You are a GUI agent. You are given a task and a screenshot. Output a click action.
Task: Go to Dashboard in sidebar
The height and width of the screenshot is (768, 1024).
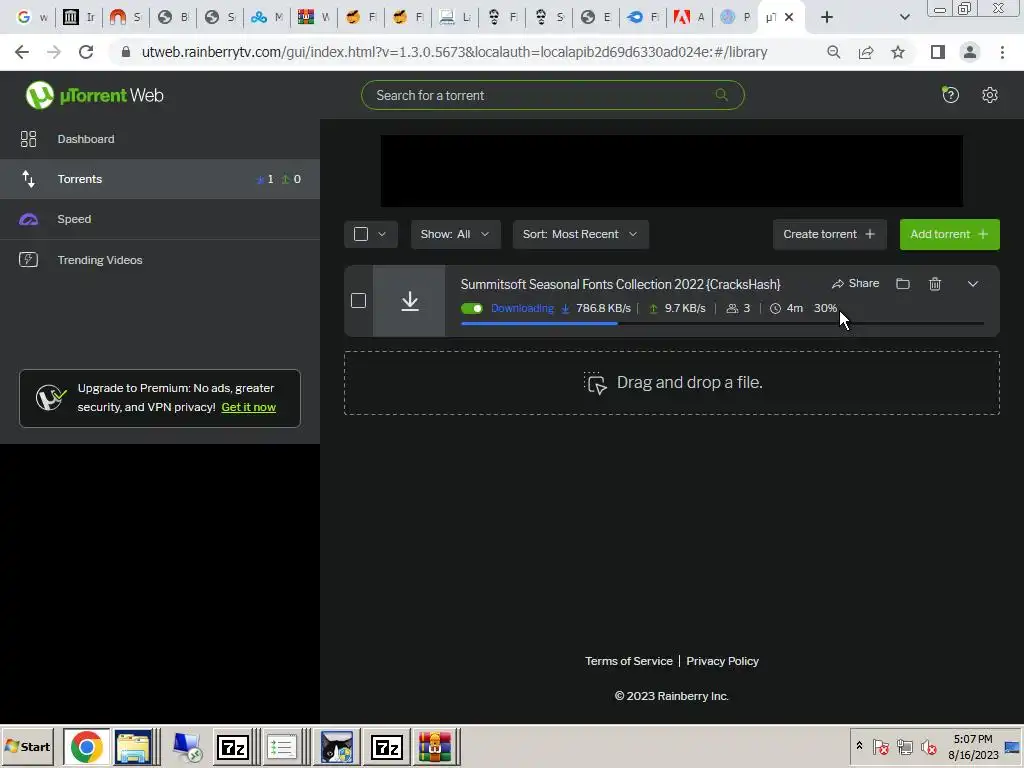click(x=160, y=138)
